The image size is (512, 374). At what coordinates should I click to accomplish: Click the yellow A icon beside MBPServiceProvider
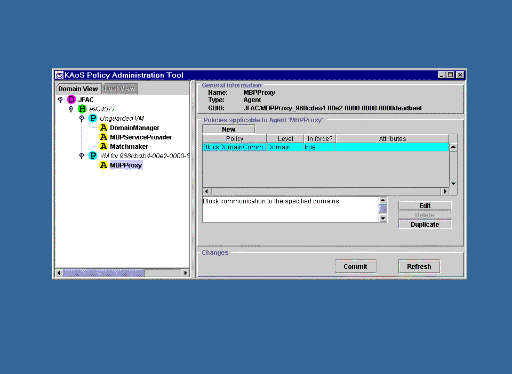click(x=103, y=137)
